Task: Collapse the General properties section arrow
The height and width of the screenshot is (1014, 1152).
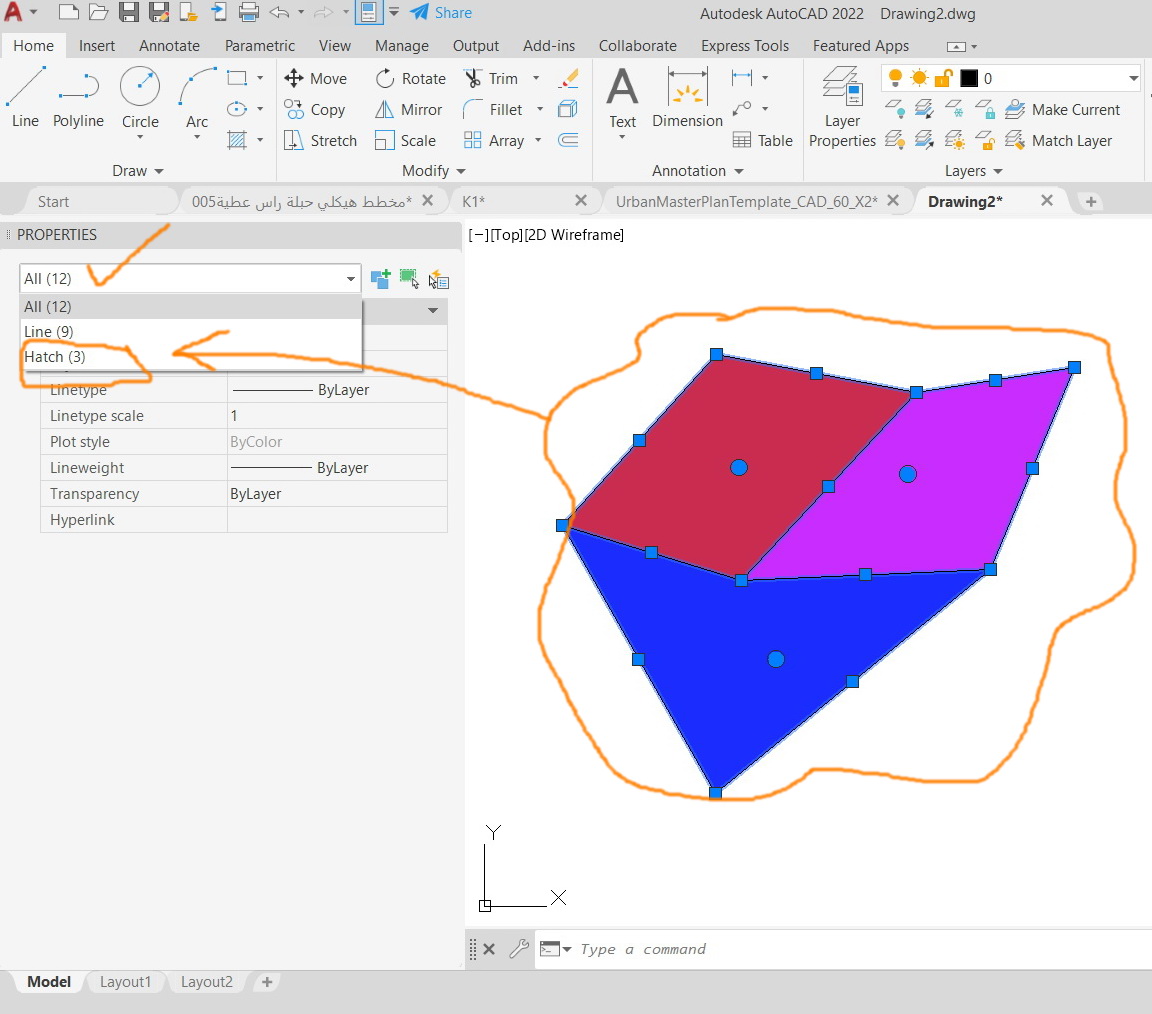Action: (433, 311)
